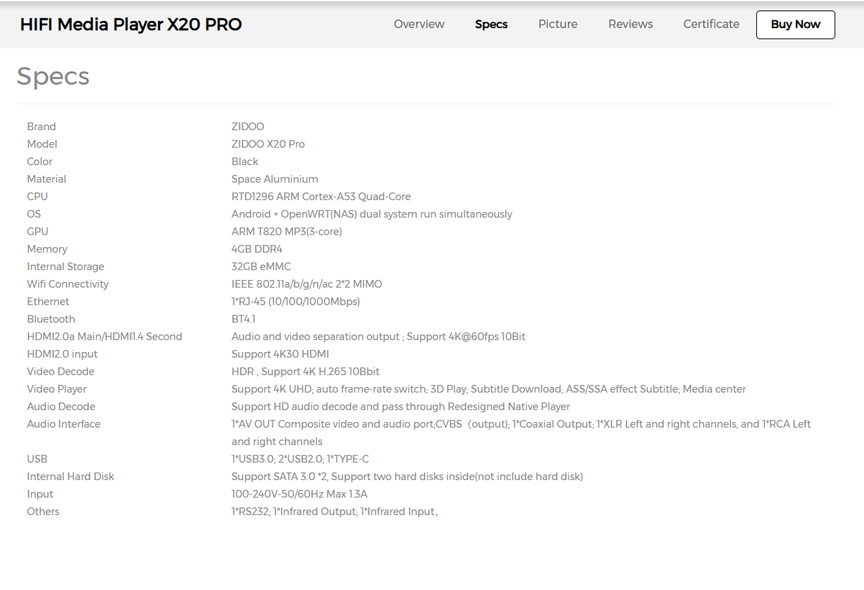864x590 pixels.
Task: Click the Ethernet label
Action: tap(48, 301)
